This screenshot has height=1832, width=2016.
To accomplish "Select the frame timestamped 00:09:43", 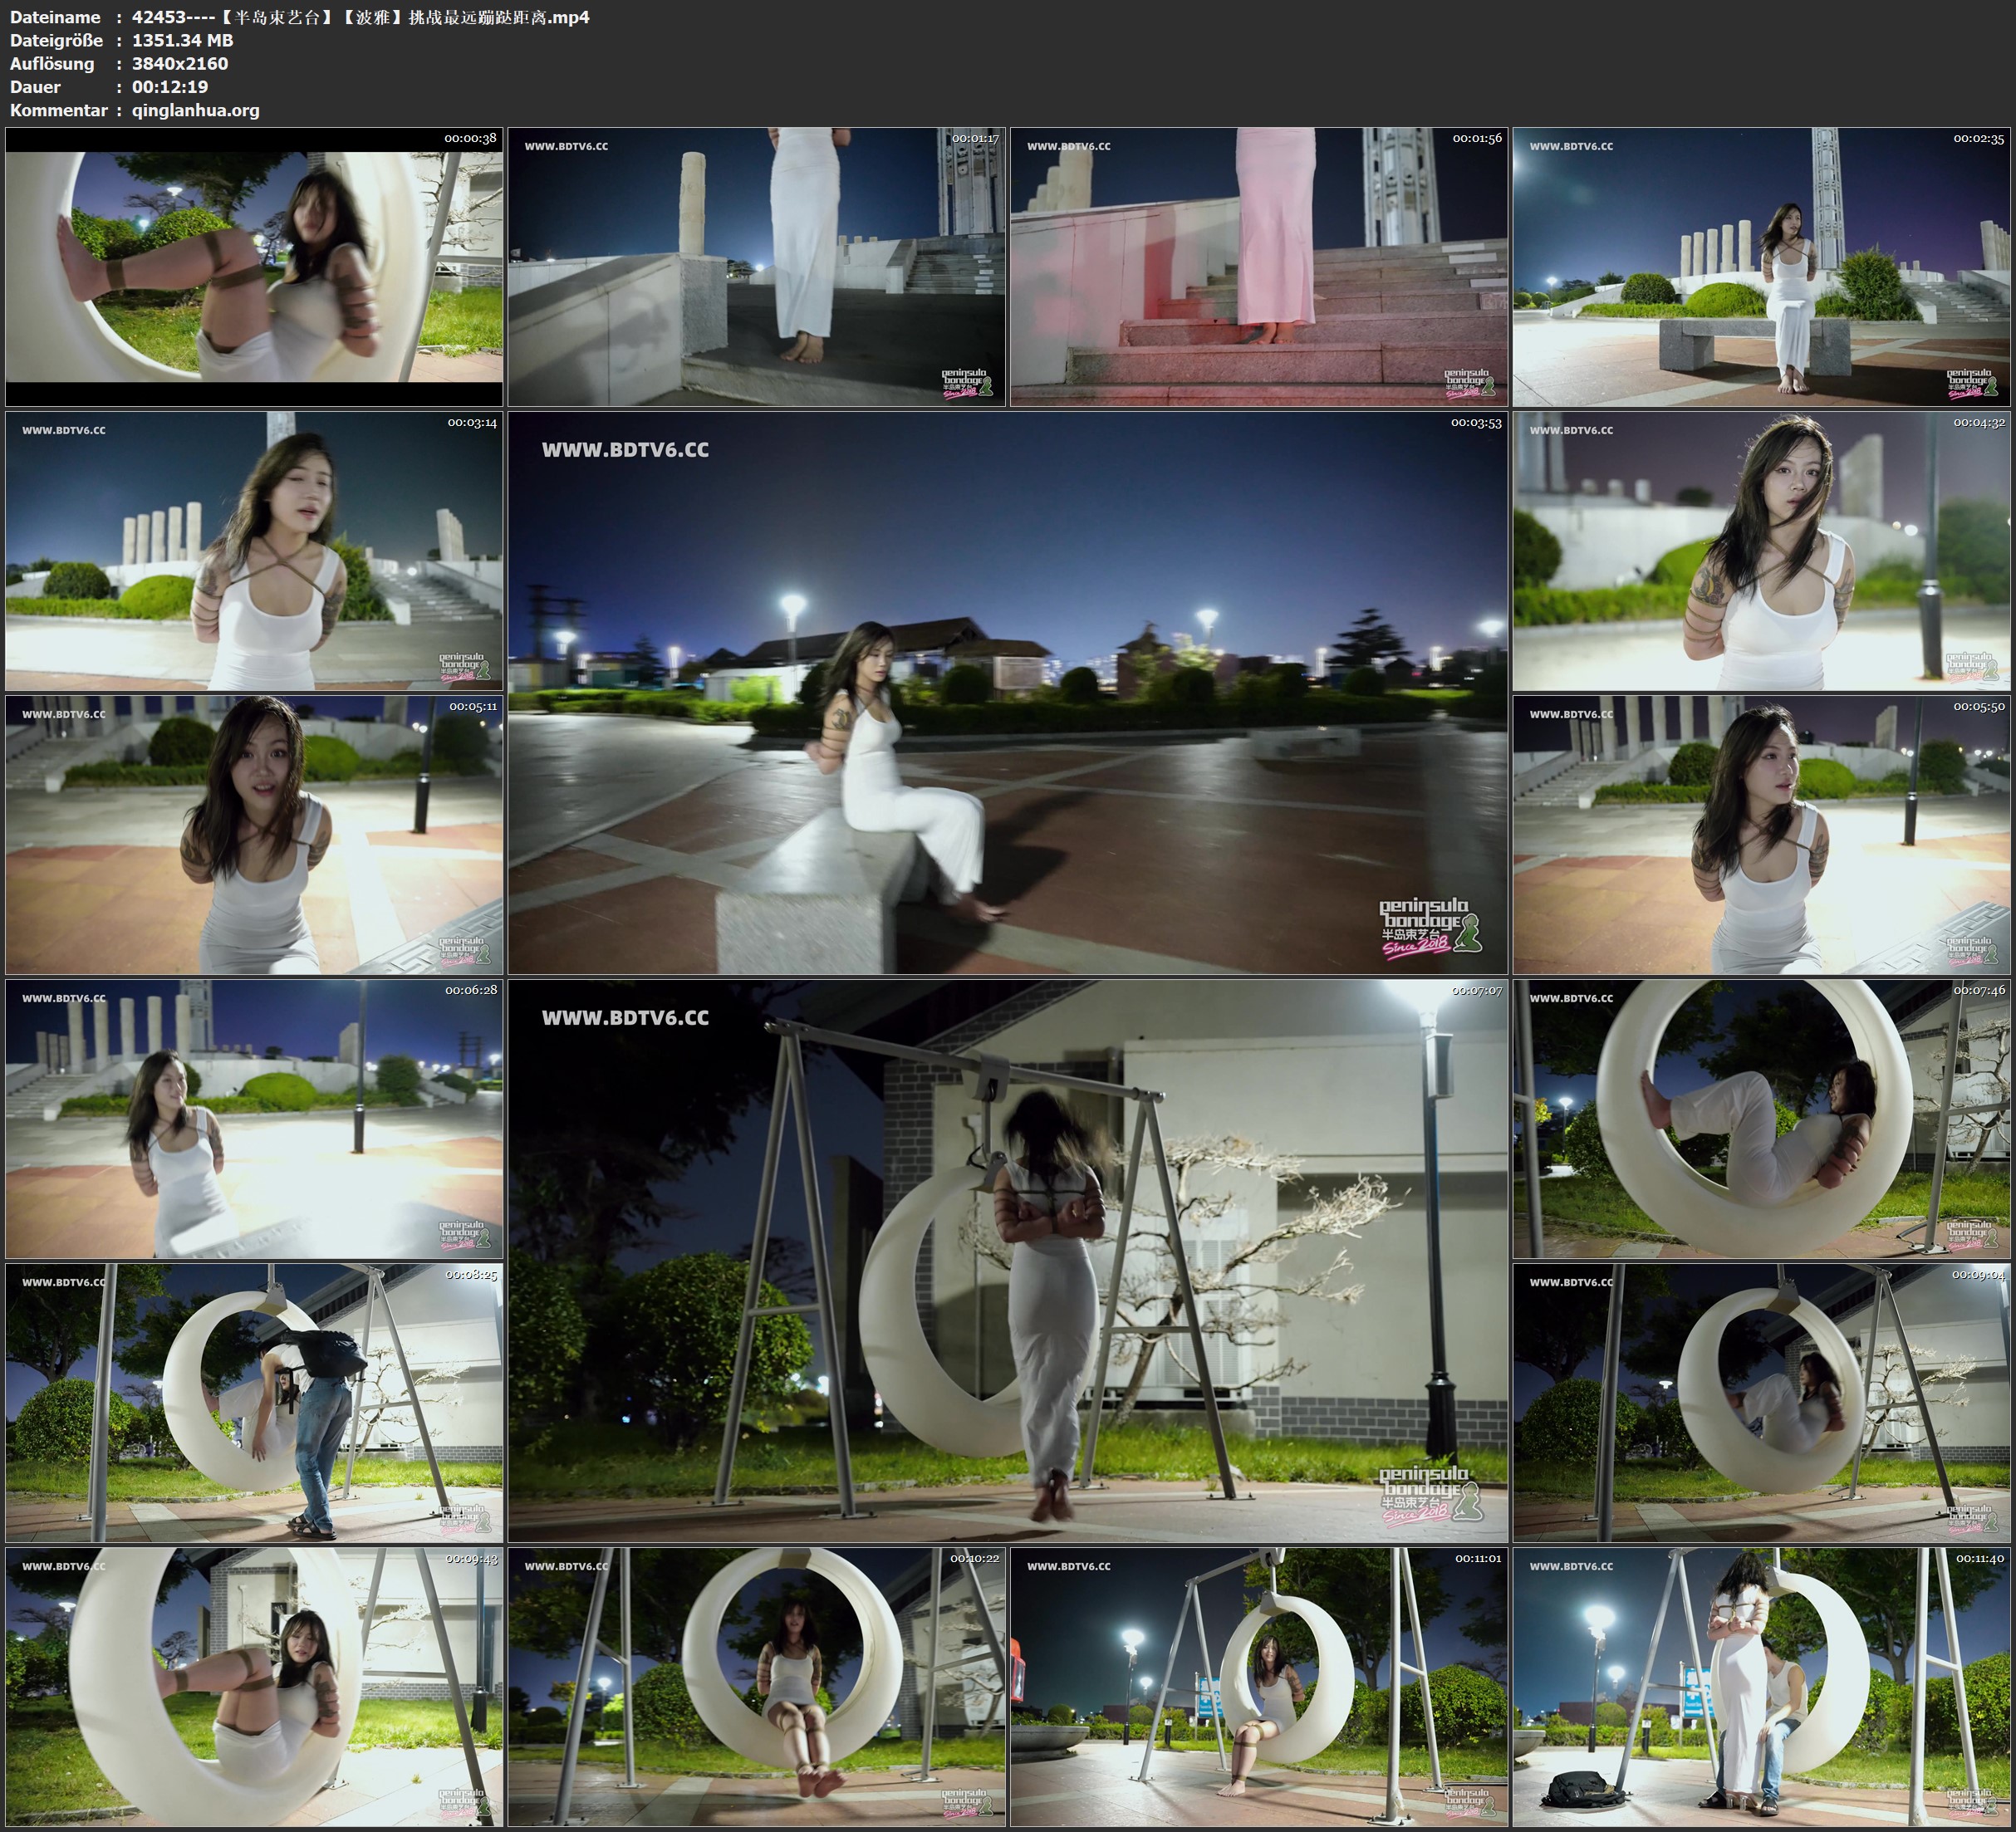I will coord(254,1686).
